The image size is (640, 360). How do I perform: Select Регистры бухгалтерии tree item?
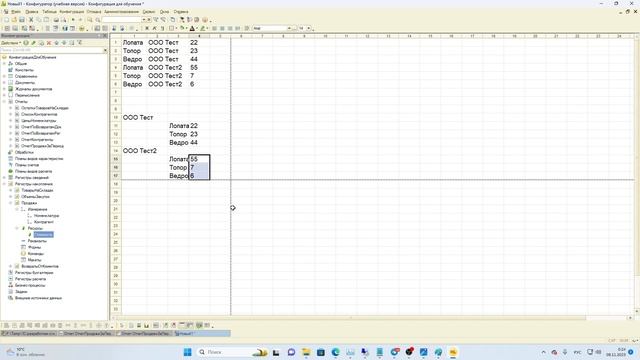34,273
